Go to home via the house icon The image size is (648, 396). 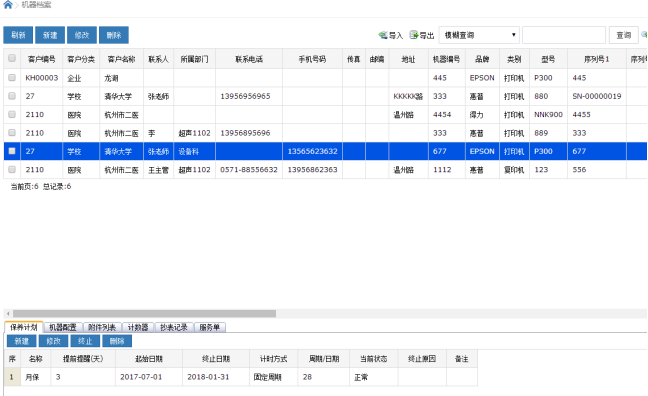7,5
